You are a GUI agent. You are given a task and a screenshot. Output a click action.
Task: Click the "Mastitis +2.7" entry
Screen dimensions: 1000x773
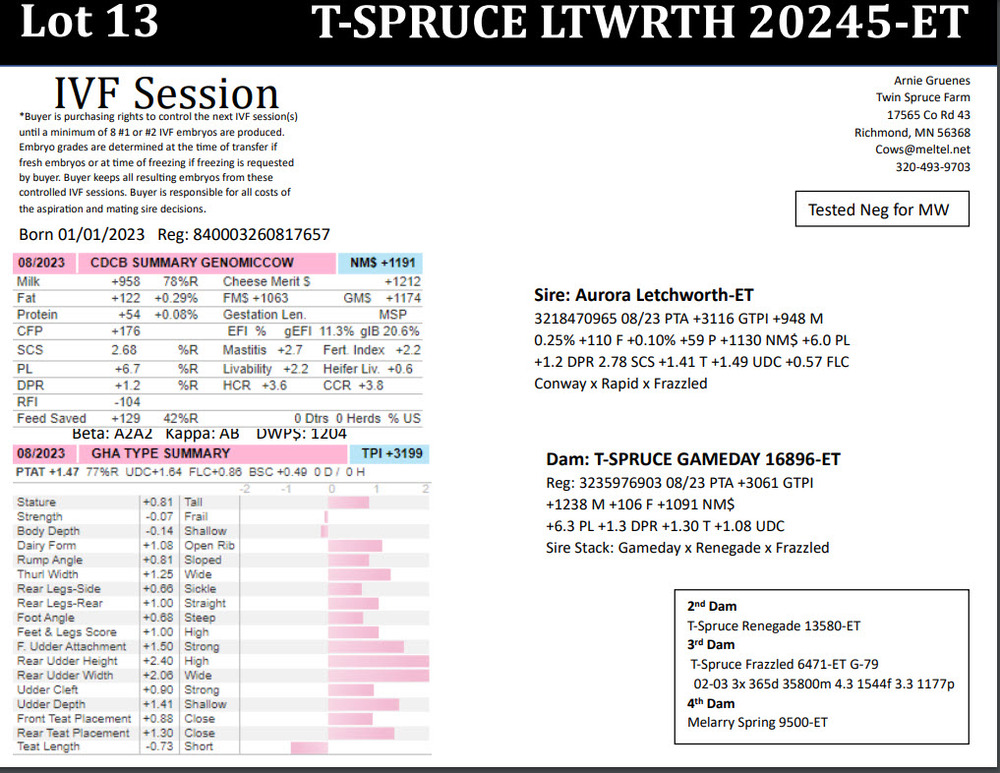[x=263, y=350]
